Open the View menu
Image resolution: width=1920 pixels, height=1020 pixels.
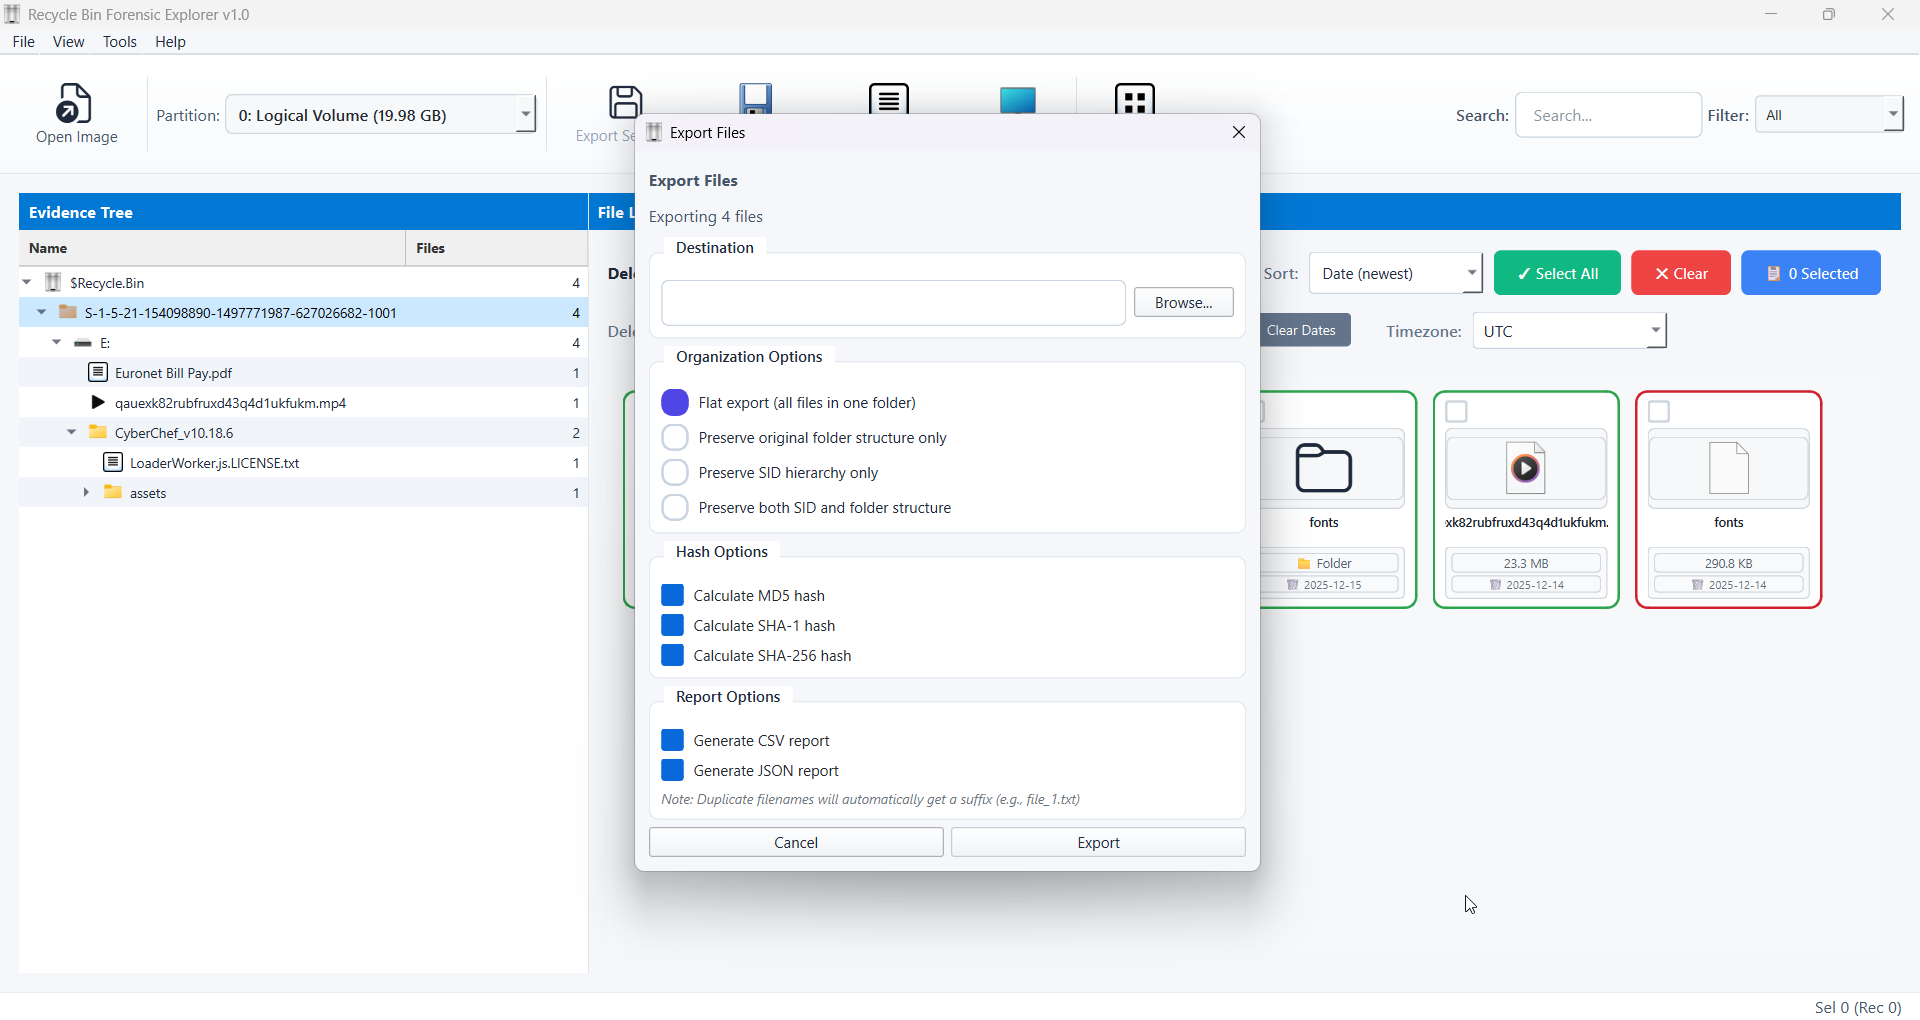[x=68, y=41]
